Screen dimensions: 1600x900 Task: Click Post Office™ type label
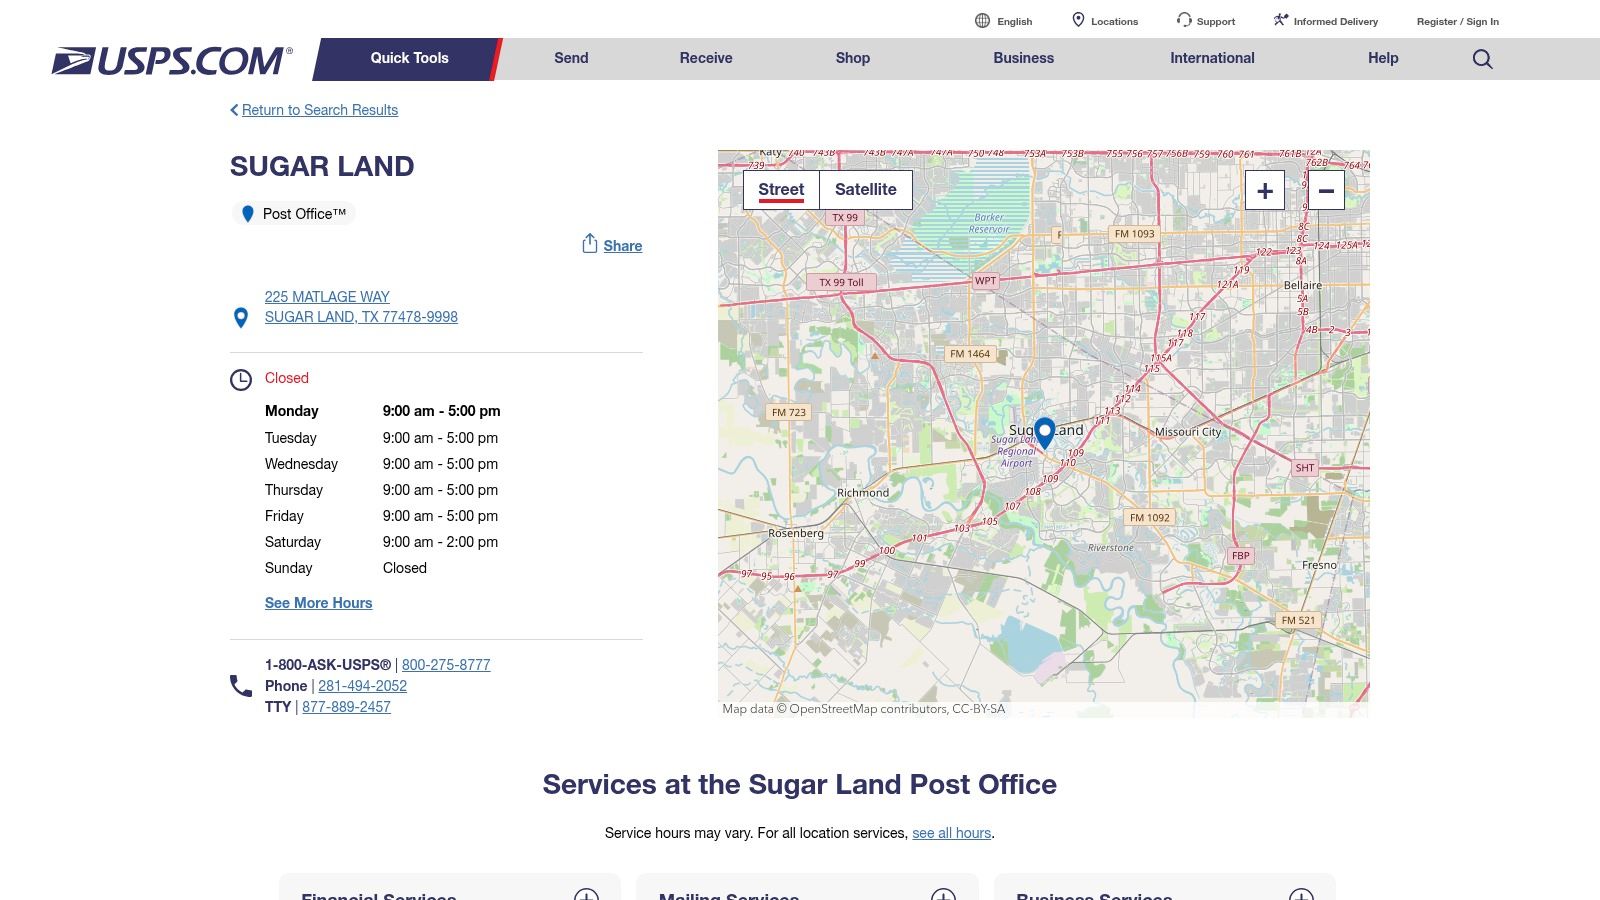click(304, 214)
